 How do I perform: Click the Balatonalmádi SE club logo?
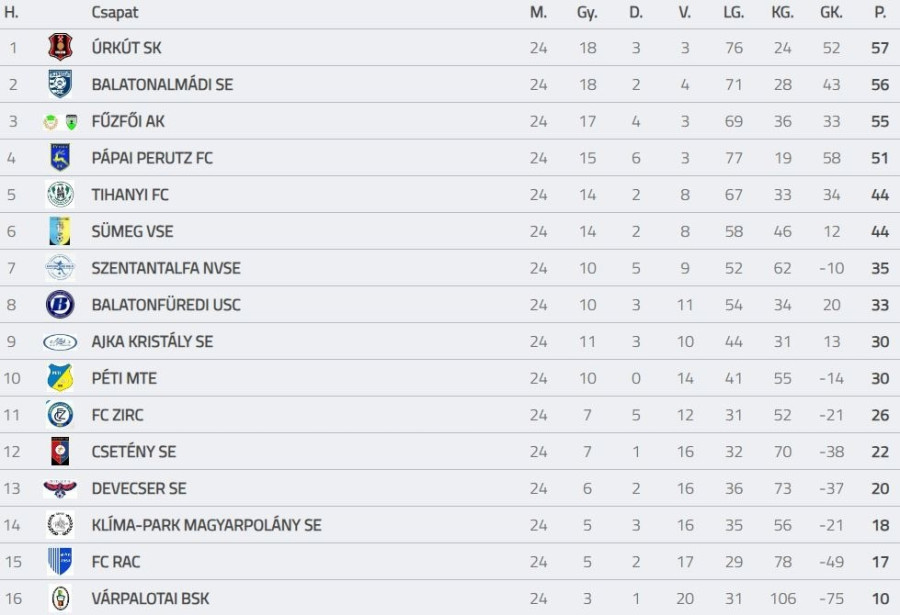(x=60, y=84)
